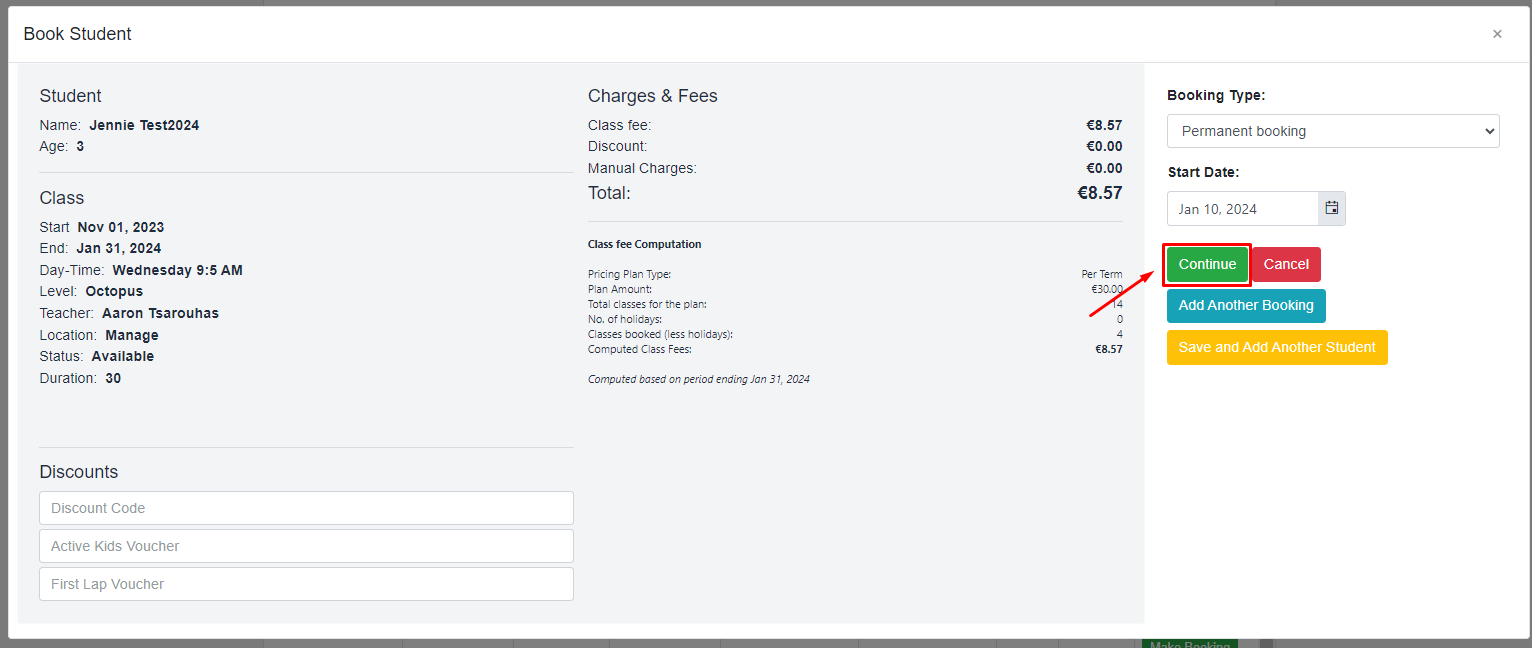Click the Day-Time value Wednesday 9:5 AM
The image size is (1532, 648).
tap(177, 270)
